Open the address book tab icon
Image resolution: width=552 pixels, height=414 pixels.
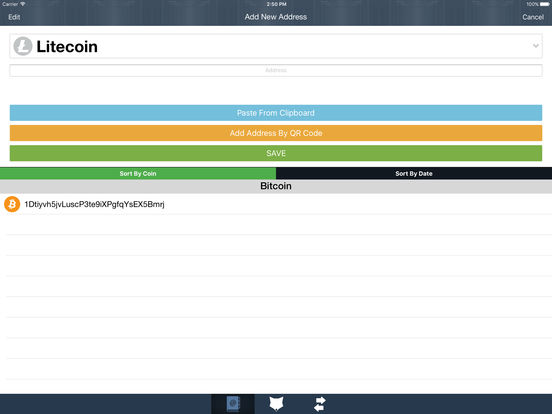[x=233, y=404]
